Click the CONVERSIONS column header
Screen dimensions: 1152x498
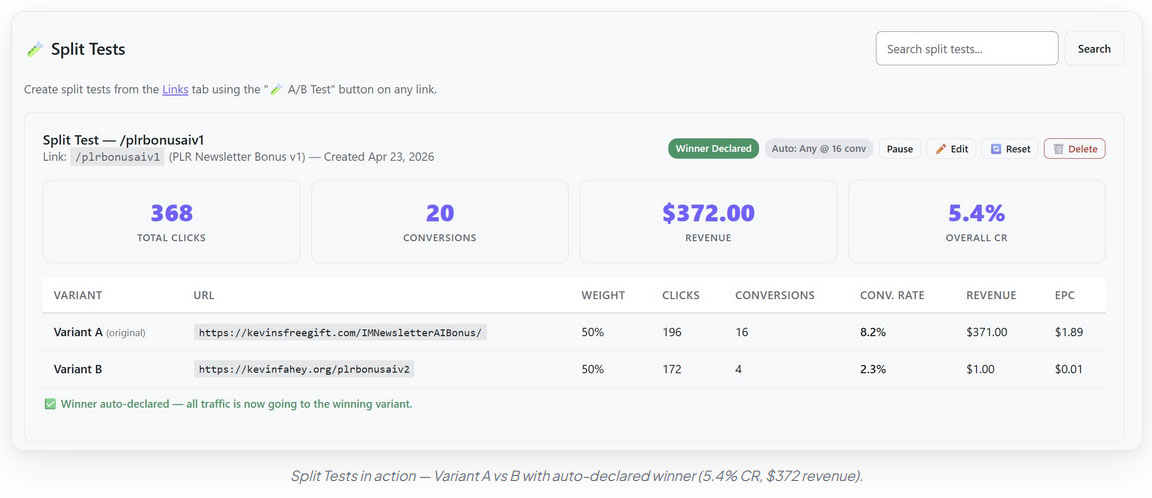point(774,295)
